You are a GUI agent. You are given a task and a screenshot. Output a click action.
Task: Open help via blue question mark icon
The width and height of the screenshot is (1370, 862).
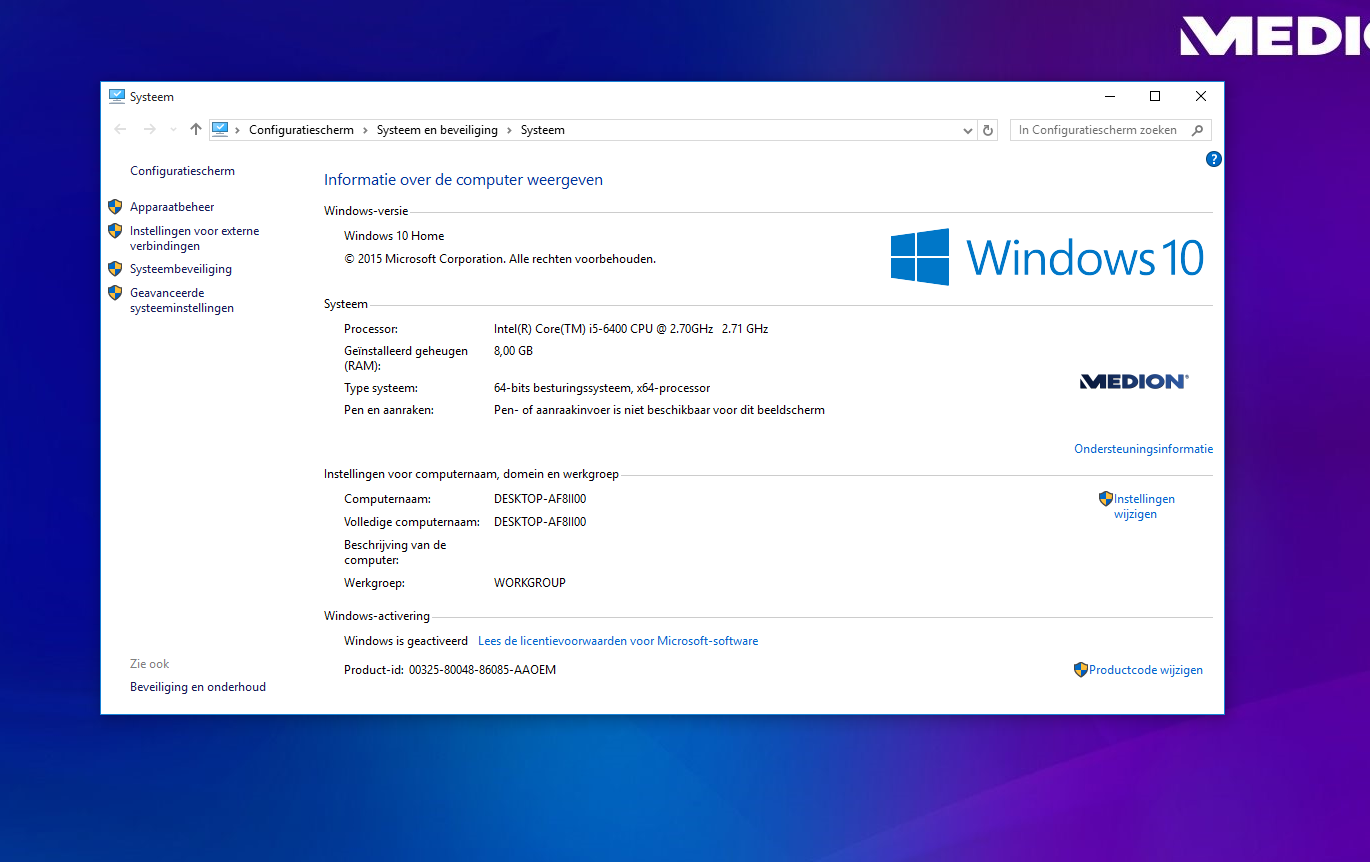click(x=1213, y=159)
